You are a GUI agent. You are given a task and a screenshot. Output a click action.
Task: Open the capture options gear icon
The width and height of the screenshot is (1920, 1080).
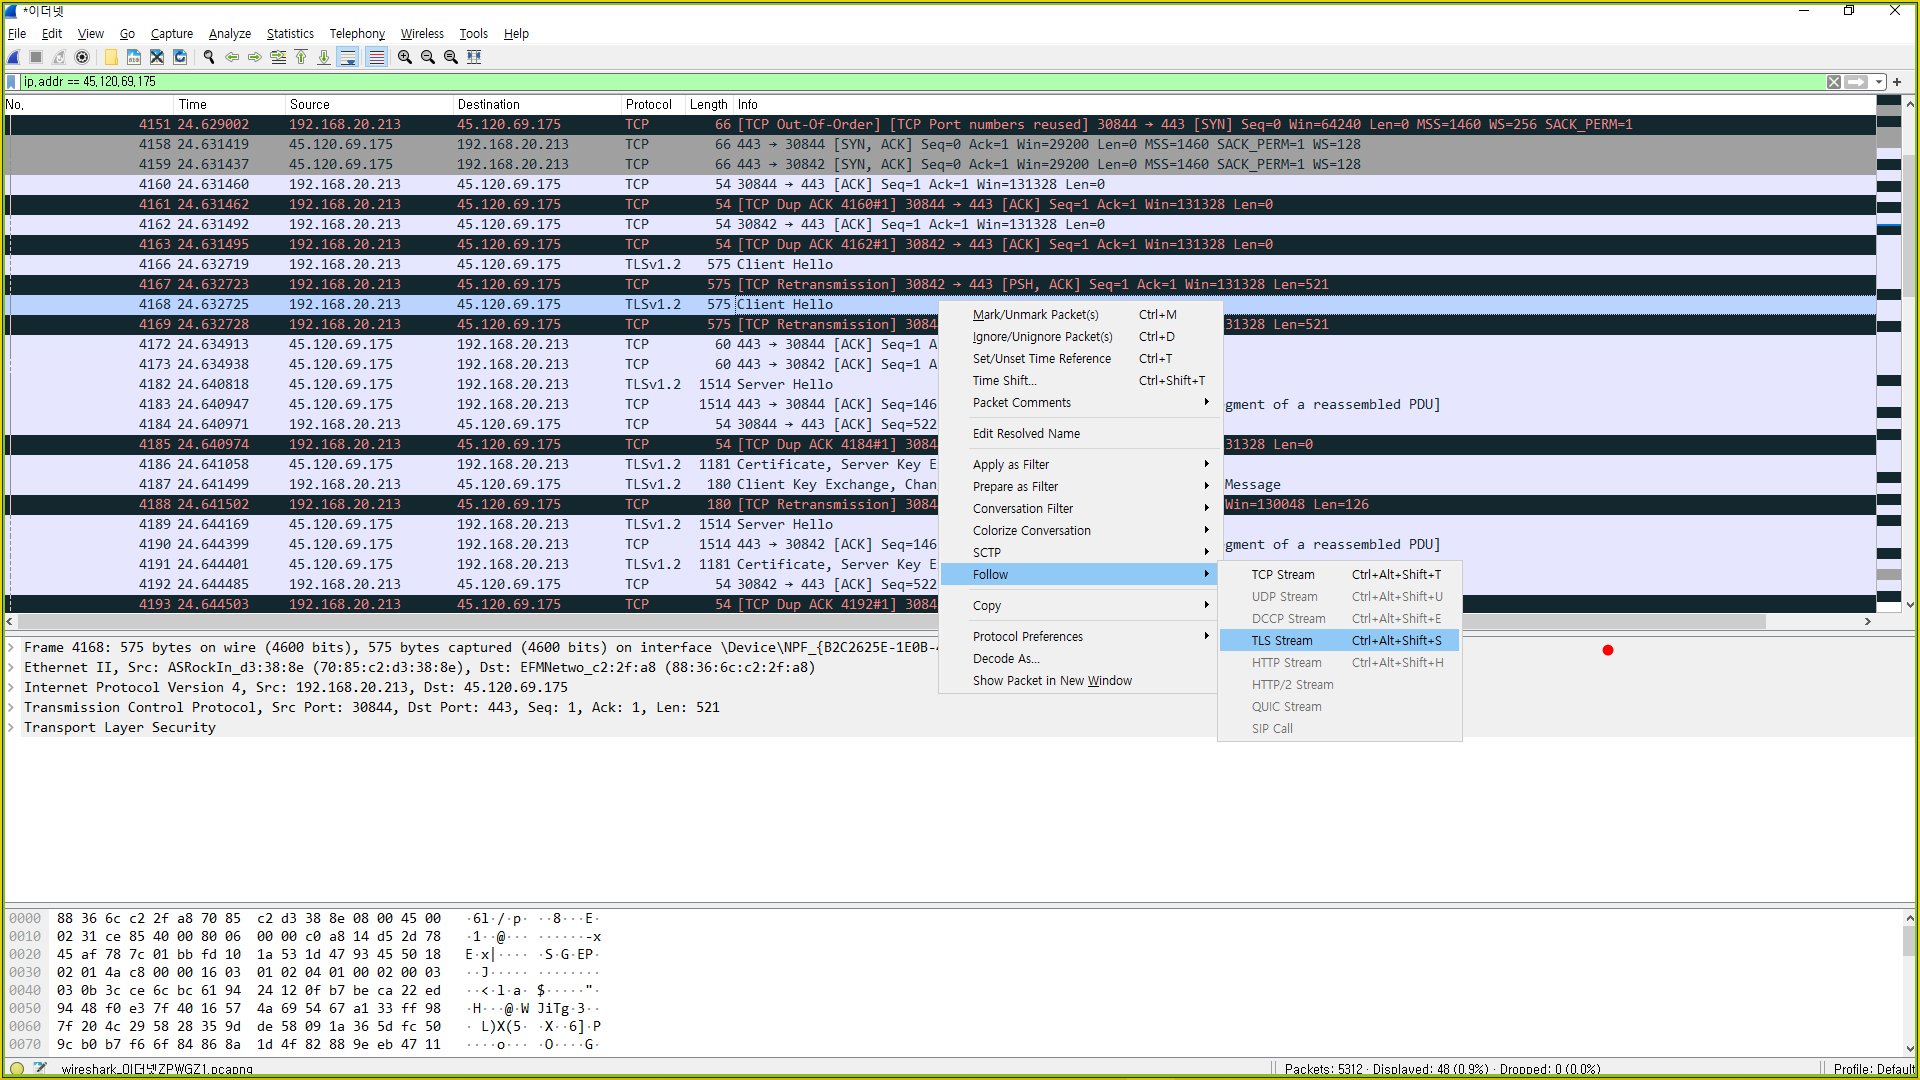point(82,57)
